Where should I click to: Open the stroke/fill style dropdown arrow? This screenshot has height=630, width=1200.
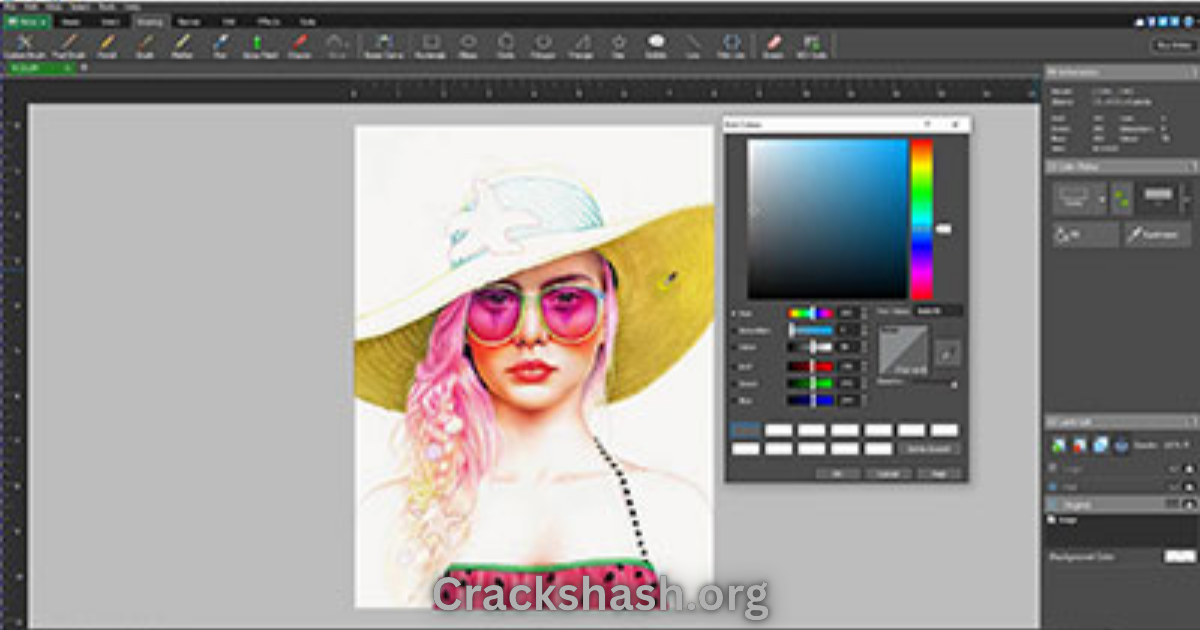coord(1102,198)
